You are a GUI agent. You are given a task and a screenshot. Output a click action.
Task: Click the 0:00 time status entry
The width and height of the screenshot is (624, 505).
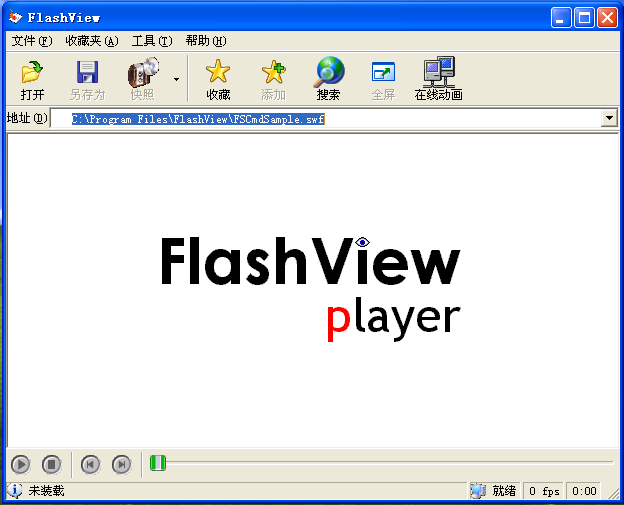pyautogui.click(x=584, y=491)
